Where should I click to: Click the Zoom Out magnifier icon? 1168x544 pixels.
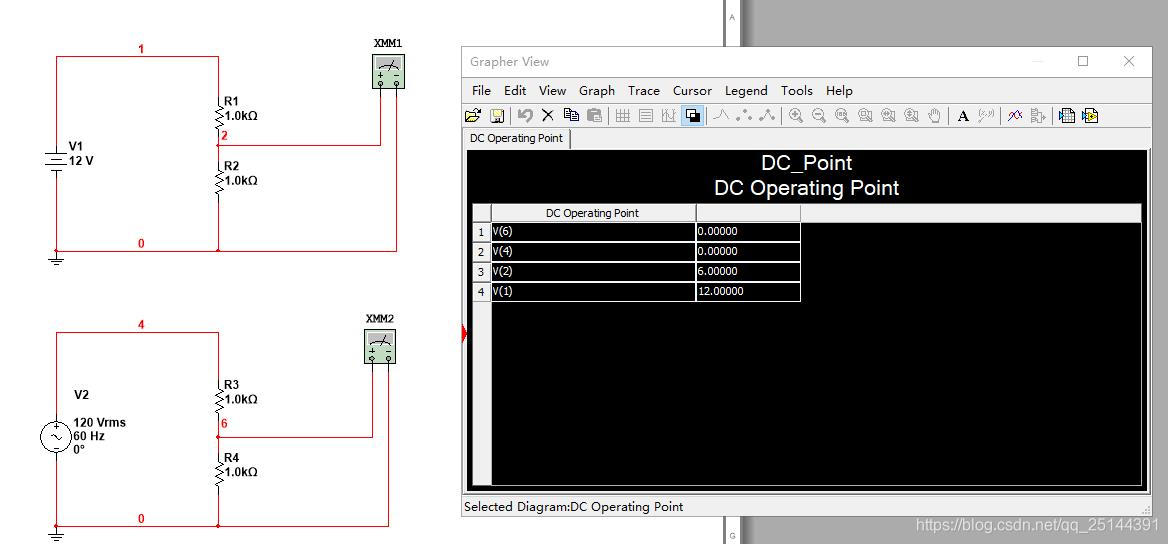click(819, 116)
